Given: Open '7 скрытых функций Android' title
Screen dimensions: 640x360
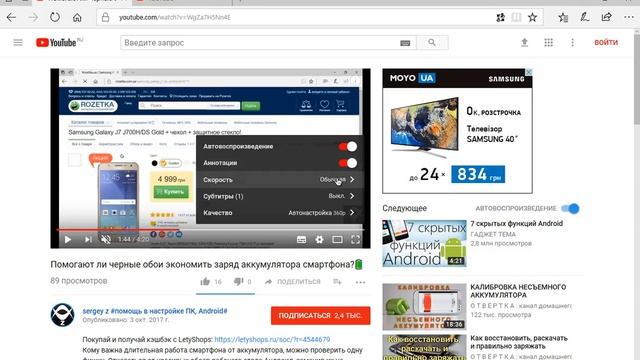Looking at the screenshot, I should pos(516,224).
